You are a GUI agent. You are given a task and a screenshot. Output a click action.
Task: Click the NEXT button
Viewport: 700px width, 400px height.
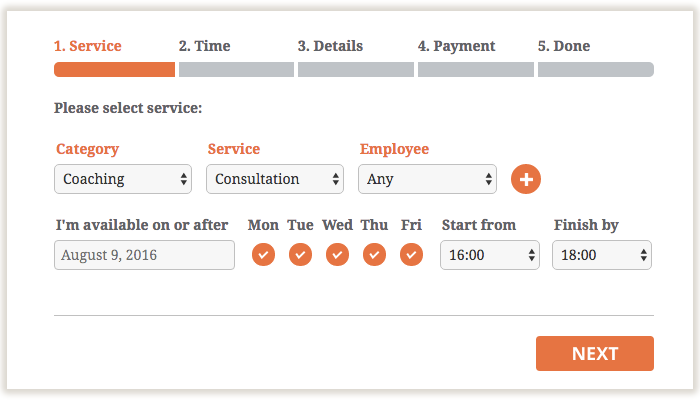coord(595,354)
